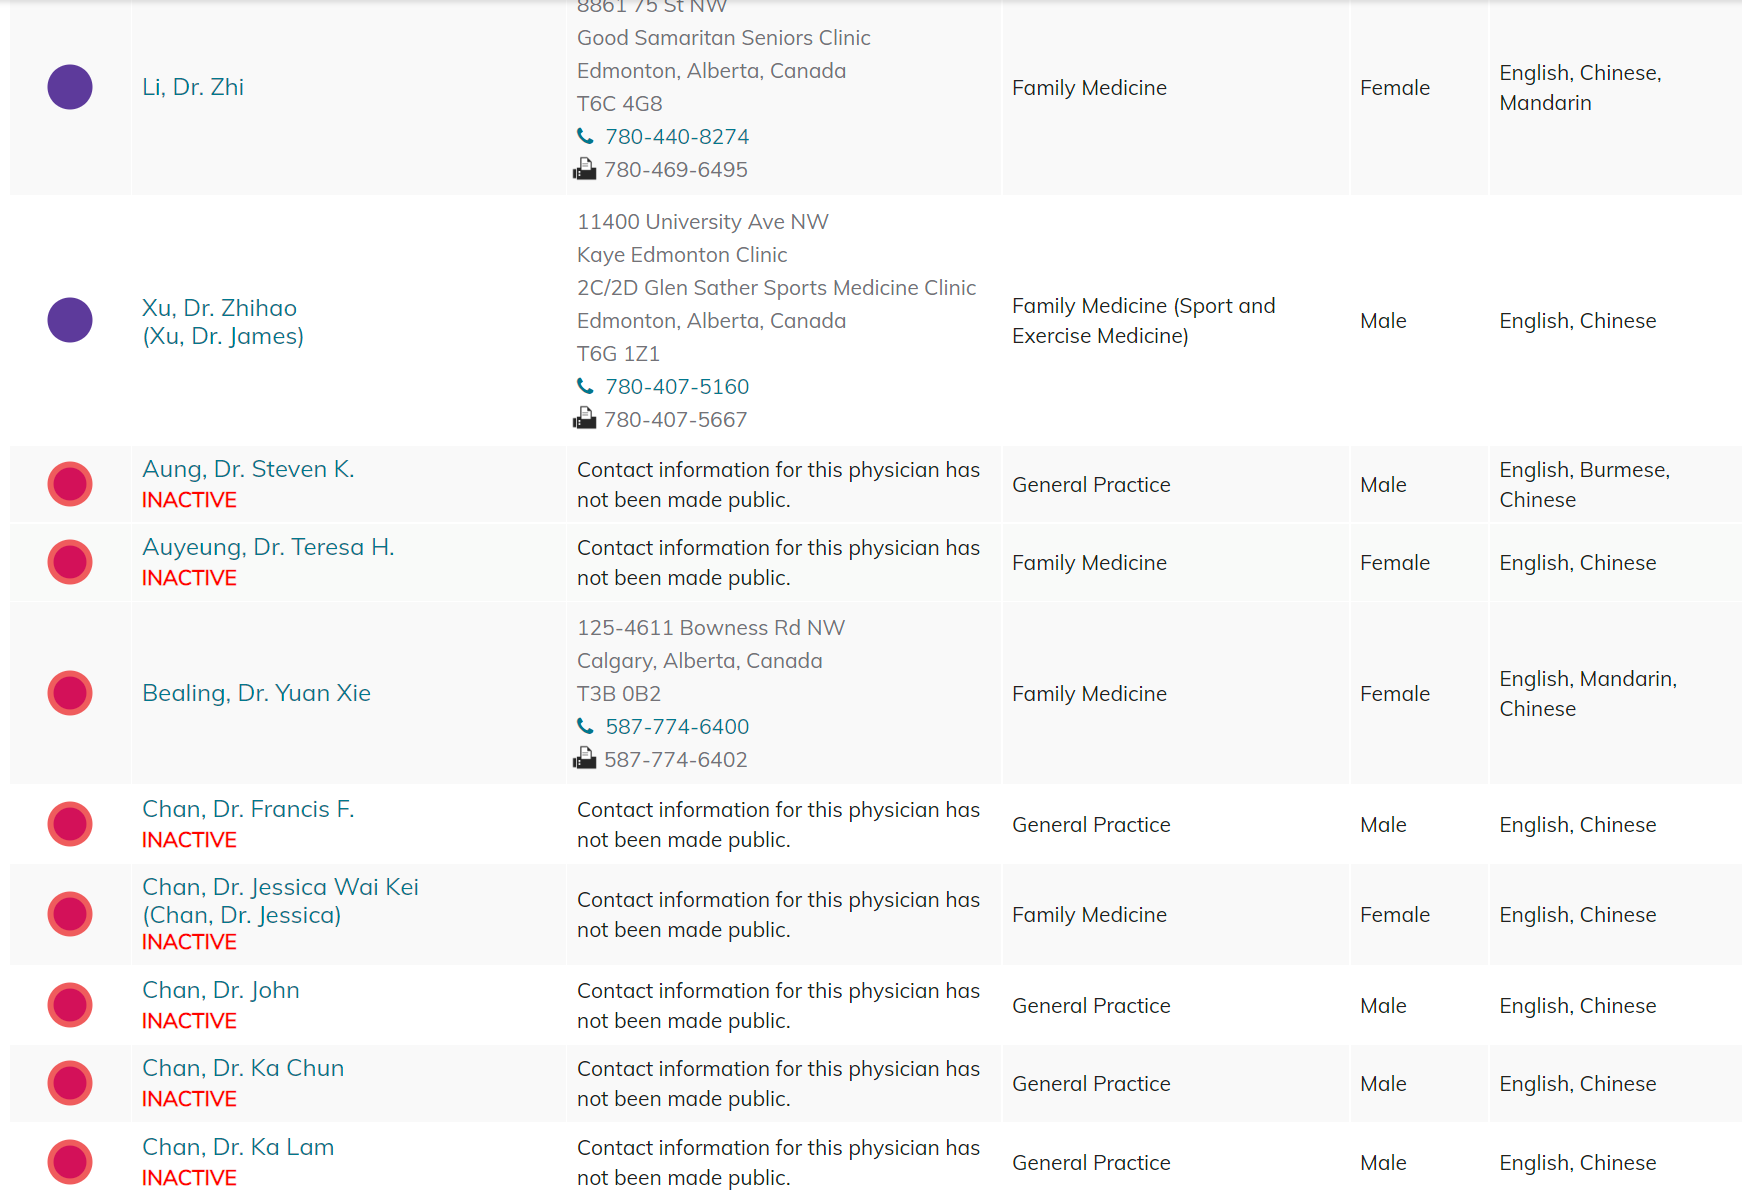The width and height of the screenshot is (1742, 1196).
Task: Click red status dot beside Dr. Ka Lam Chan
Action: pos(70,1162)
